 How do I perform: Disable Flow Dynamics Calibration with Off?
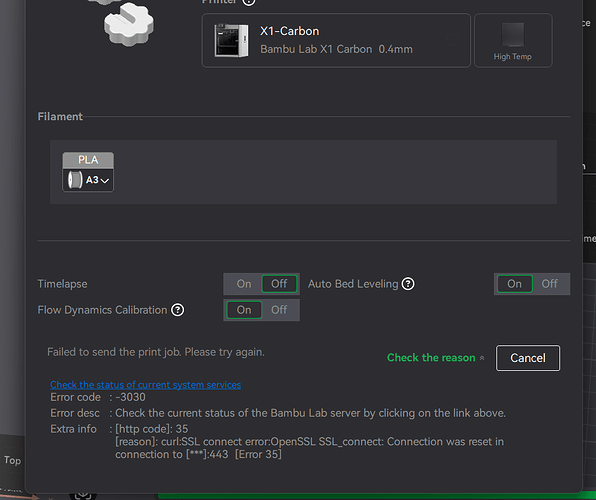(279, 310)
